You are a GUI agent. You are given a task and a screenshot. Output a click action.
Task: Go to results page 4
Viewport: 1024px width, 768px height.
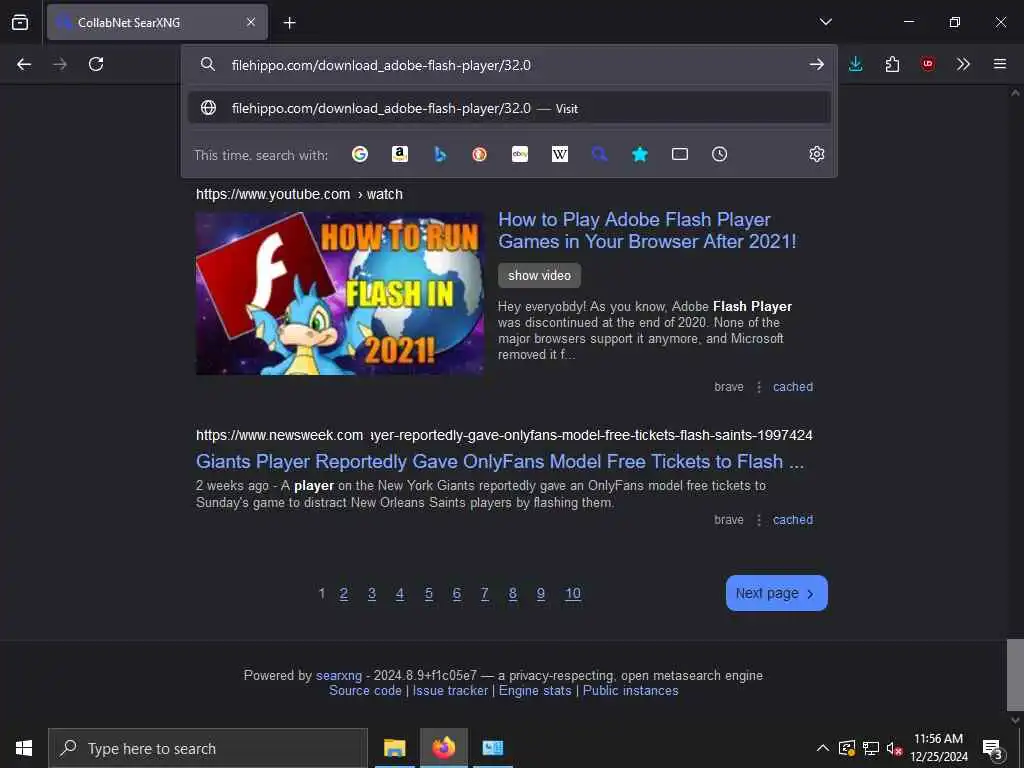pyautogui.click(x=400, y=594)
